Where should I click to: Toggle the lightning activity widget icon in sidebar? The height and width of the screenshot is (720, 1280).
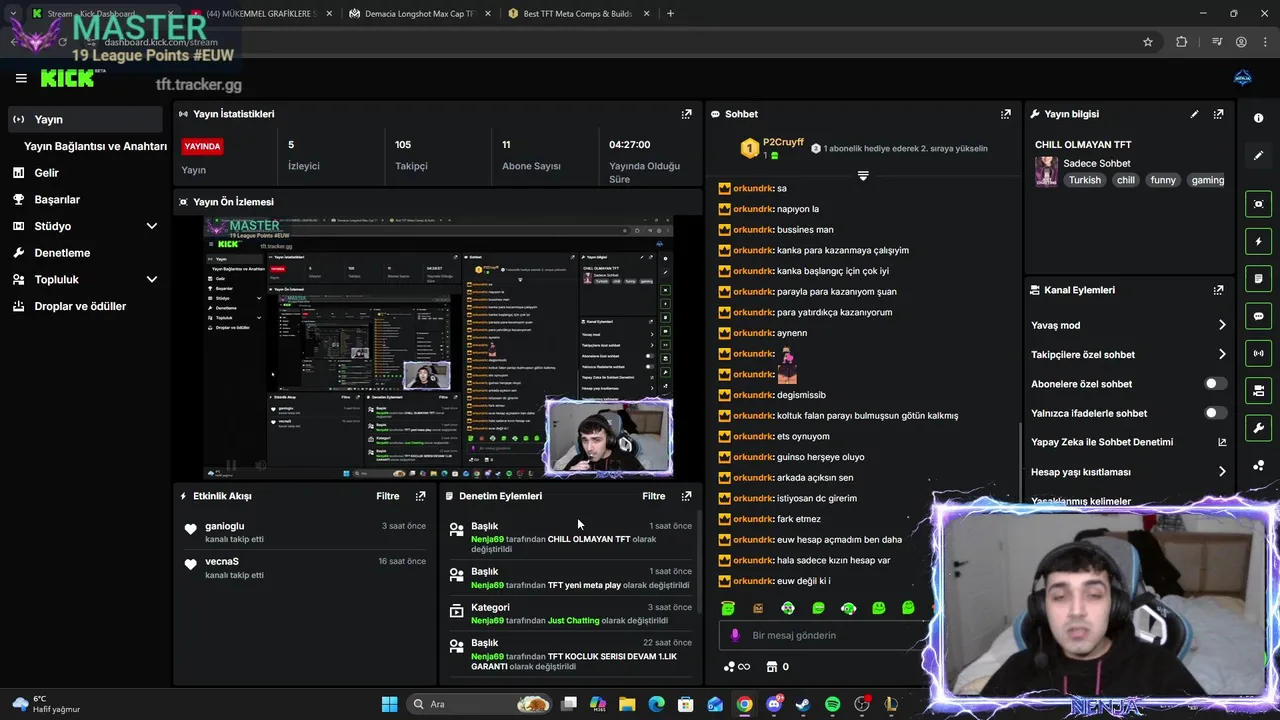[x=1258, y=241]
